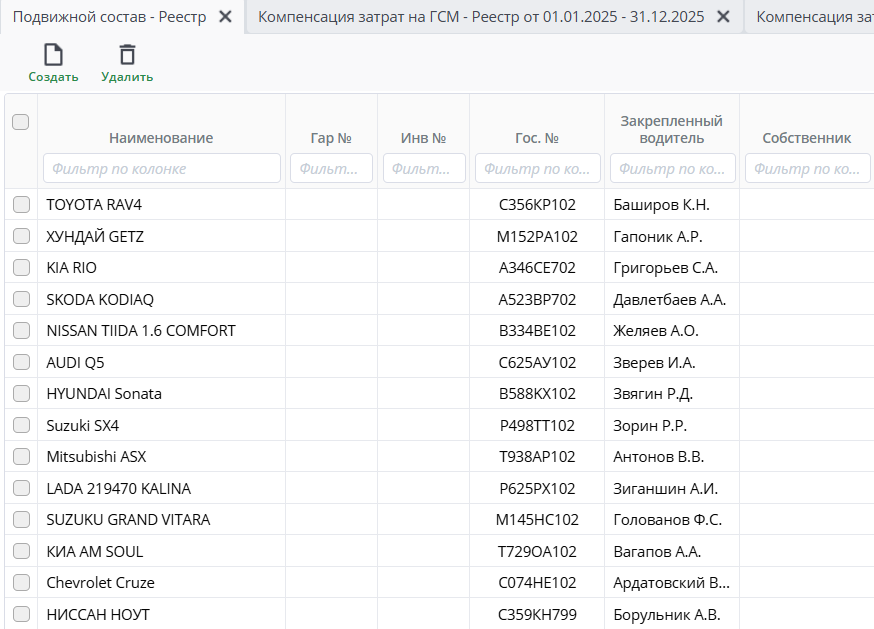Image resolution: width=874 pixels, height=629 pixels.
Task: Check the TOYOTA RAV4 row checkbox
Action: pos(21,205)
